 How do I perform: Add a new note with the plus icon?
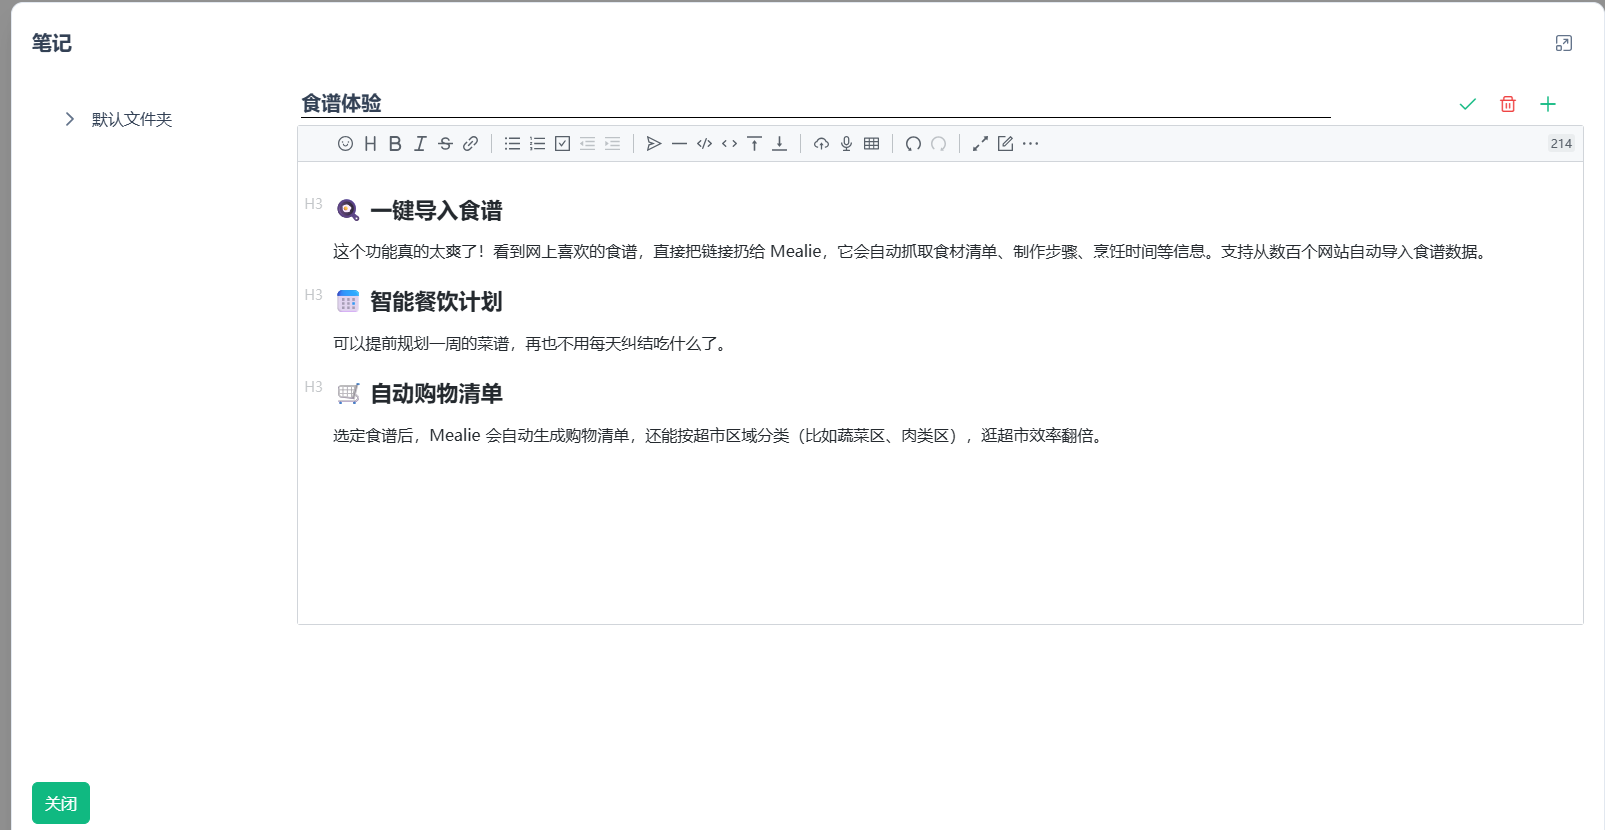(1548, 104)
